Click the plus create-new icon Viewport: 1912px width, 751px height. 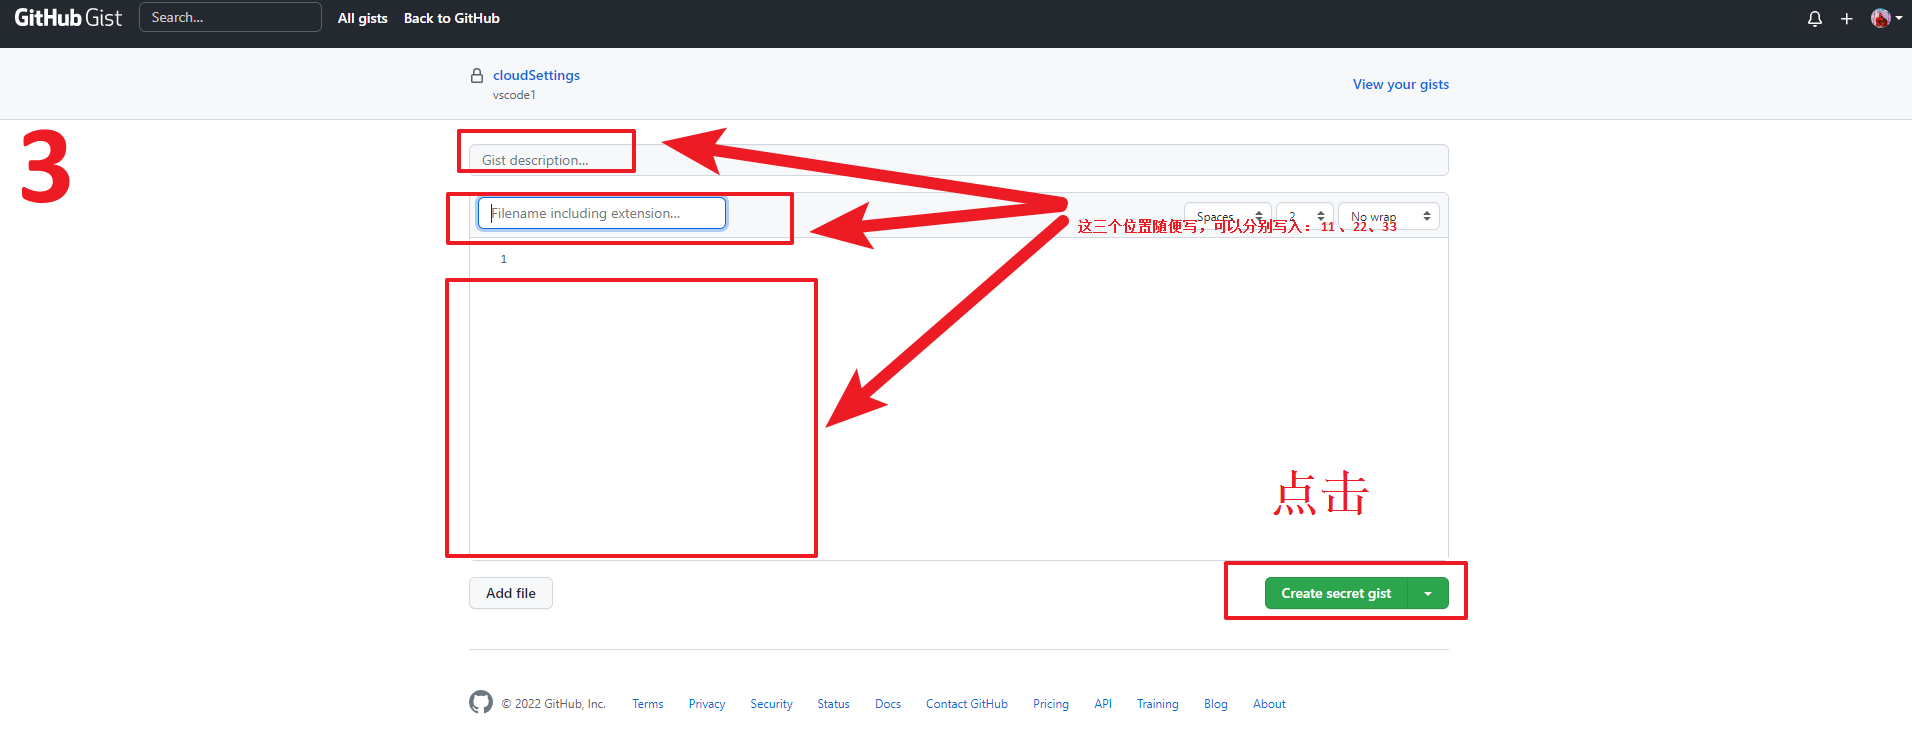coord(1847,18)
